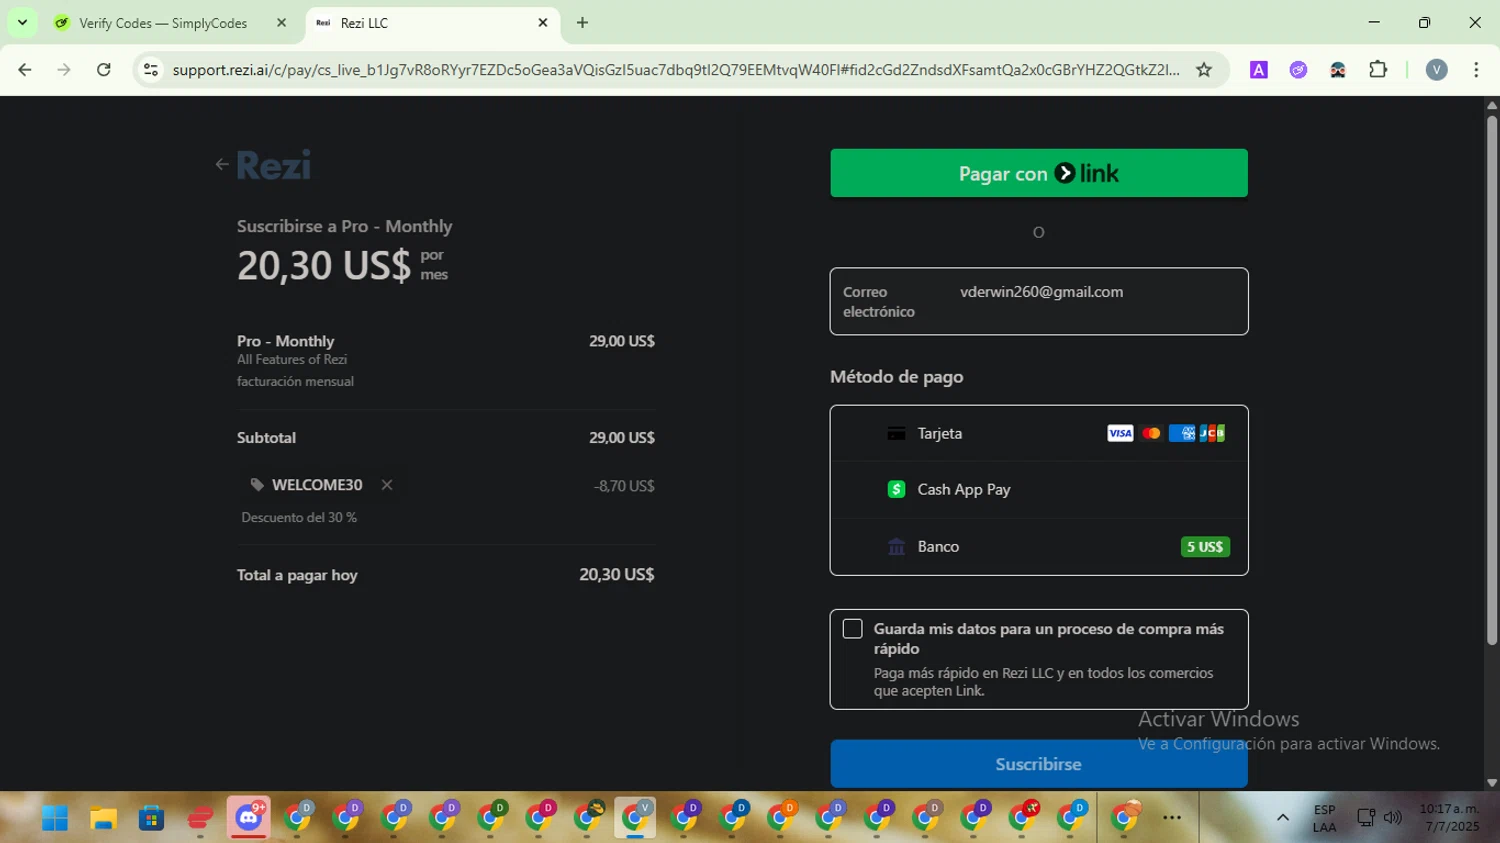The height and width of the screenshot is (843, 1500).
Task: Open the Chrome extensions puzzle menu
Action: point(1378,70)
